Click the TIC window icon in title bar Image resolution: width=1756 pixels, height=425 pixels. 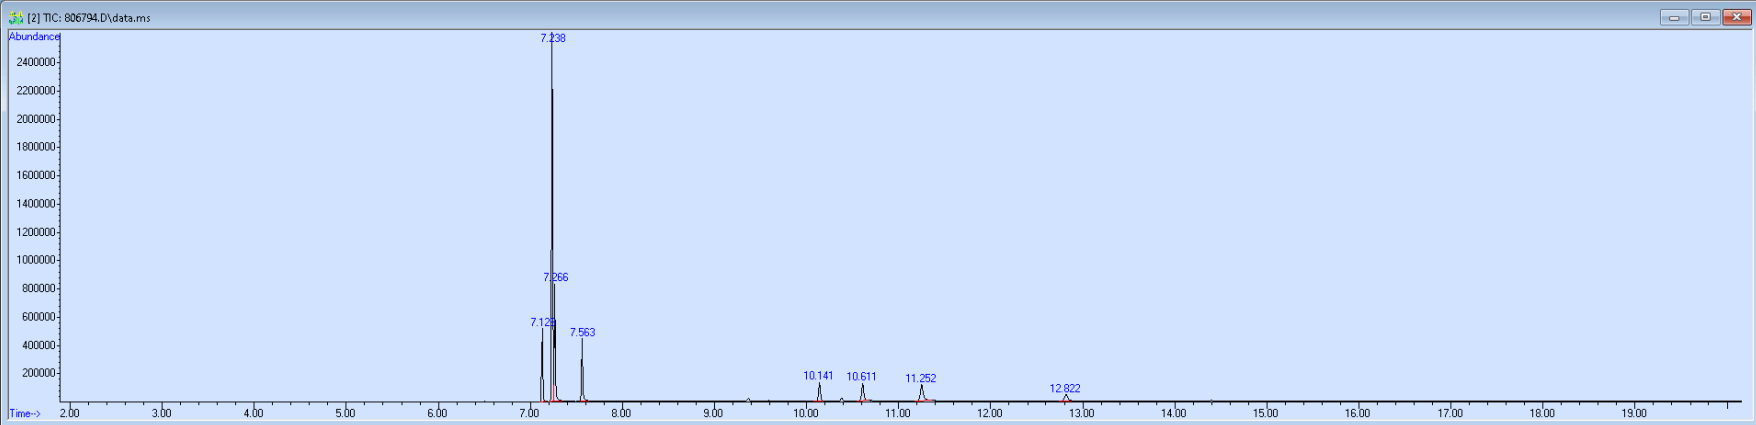[16, 18]
